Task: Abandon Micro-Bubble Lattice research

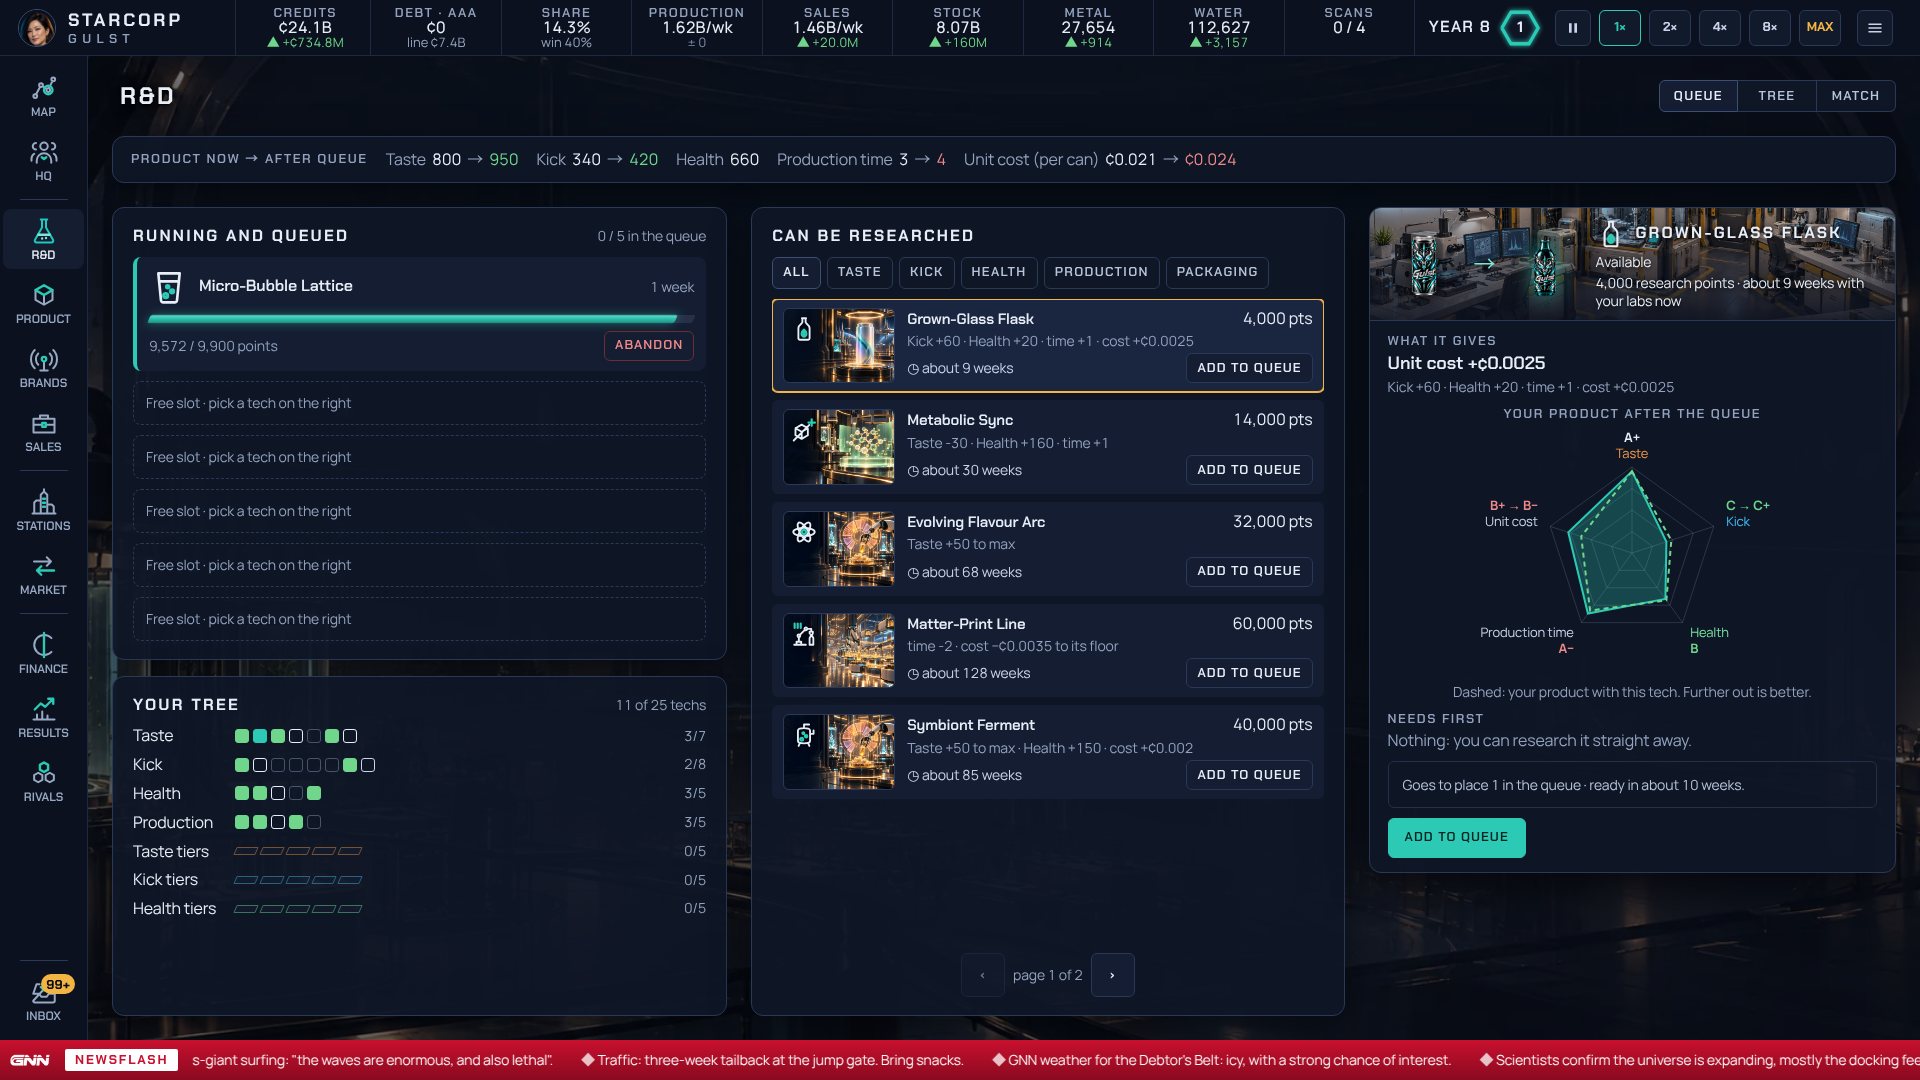Action: tap(648, 345)
